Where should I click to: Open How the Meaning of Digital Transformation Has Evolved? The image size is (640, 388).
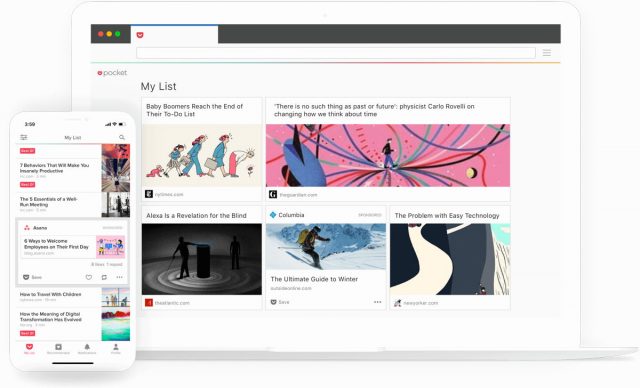pos(51,317)
